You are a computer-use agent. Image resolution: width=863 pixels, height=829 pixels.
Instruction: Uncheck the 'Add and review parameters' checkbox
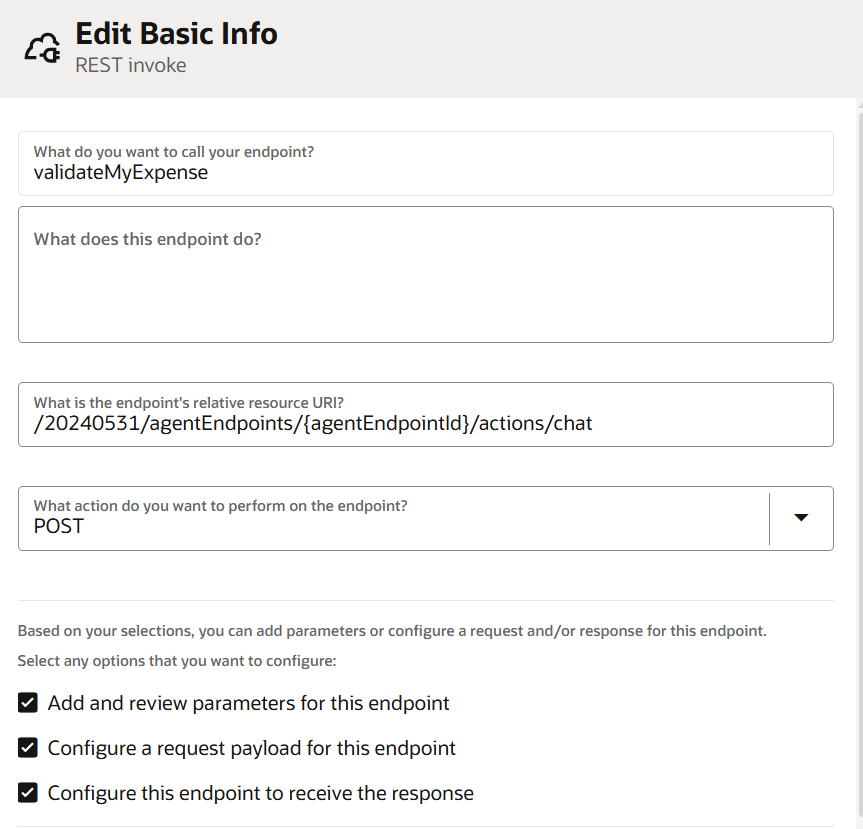click(28, 703)
